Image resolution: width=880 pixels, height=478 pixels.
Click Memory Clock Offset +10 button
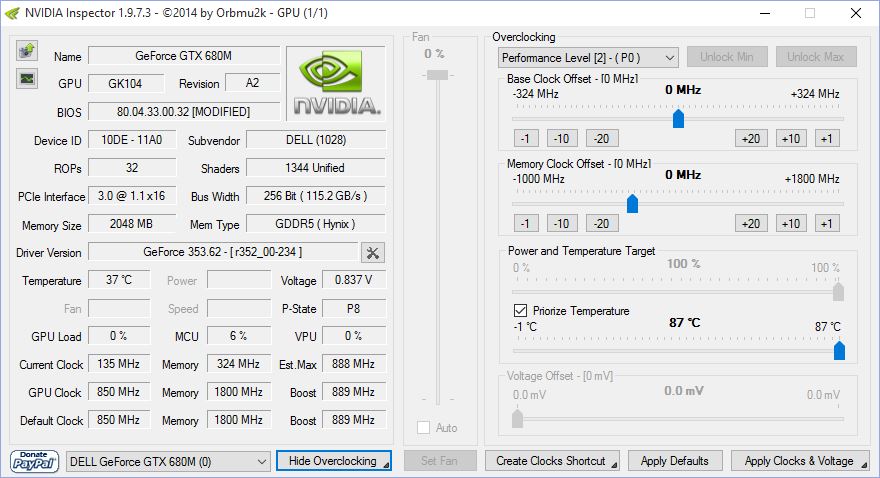tap(791, 223)
